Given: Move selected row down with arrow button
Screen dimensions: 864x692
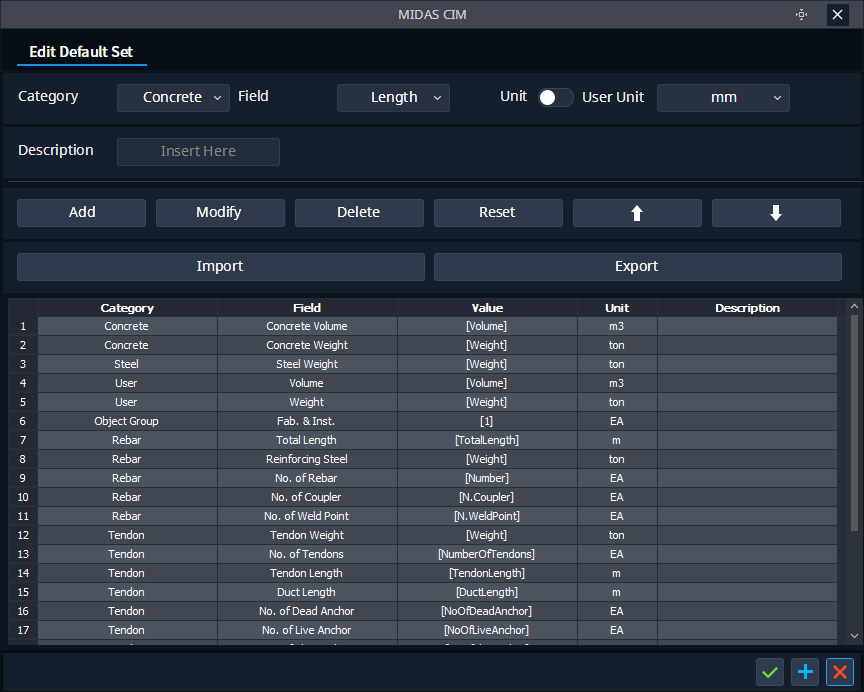Looking at the screenshot, I should click(x=776, y=213).
